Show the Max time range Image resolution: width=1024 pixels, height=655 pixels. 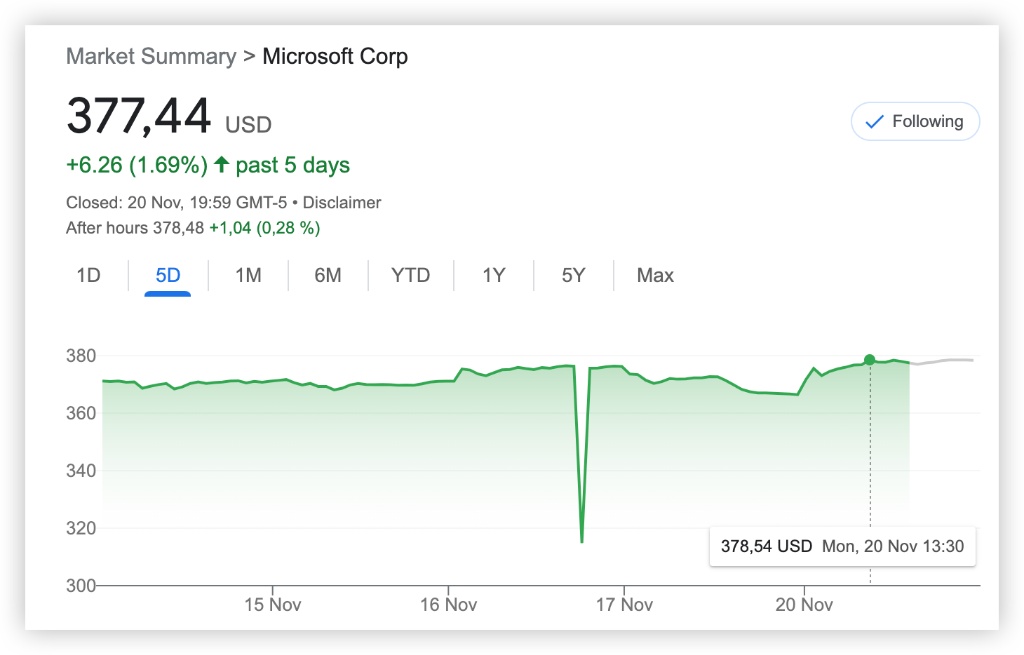coord(655,275)
